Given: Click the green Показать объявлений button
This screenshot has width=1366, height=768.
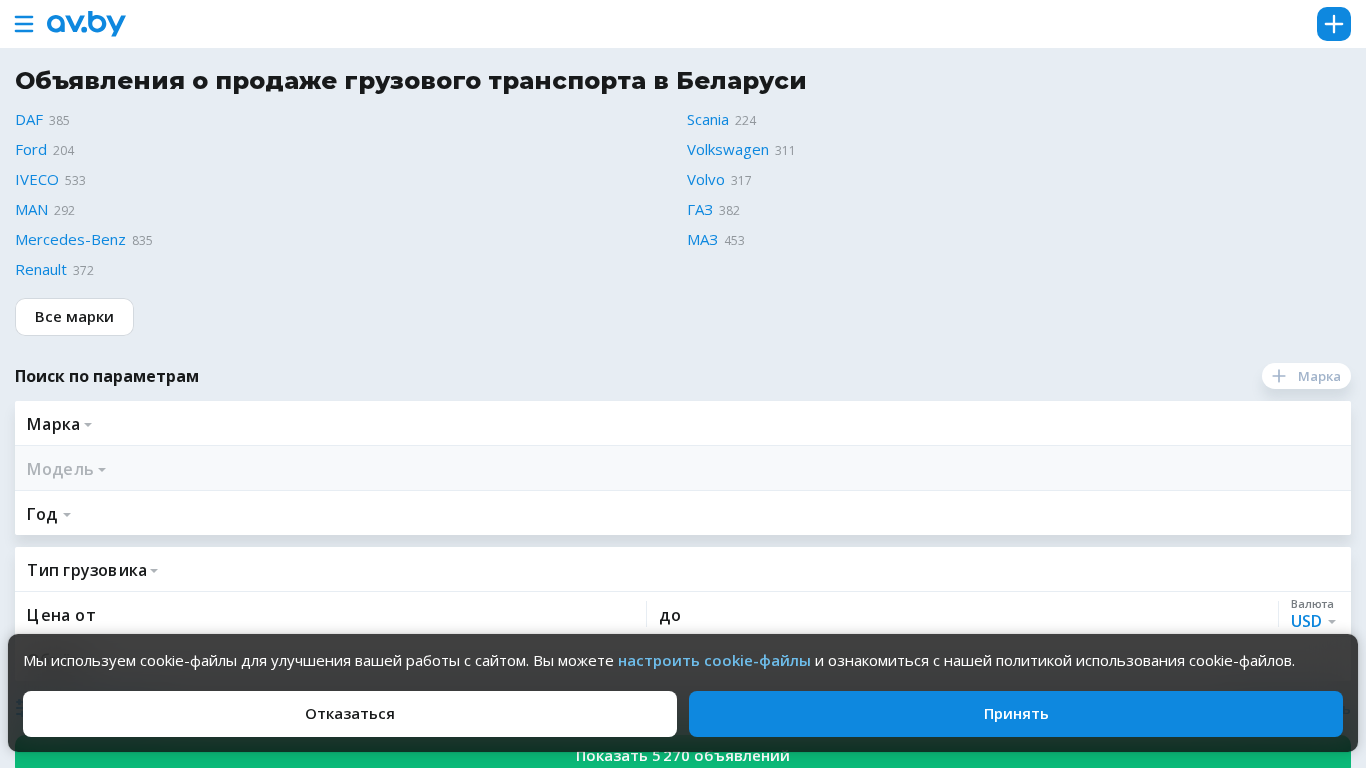Looking at the screenshot, I should tap(682, 757).
